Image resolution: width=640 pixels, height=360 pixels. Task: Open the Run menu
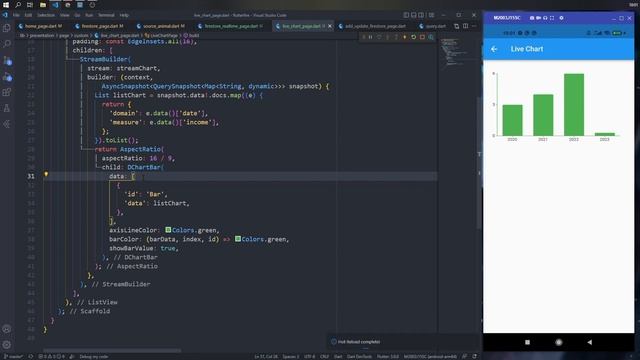coord(89,15)
